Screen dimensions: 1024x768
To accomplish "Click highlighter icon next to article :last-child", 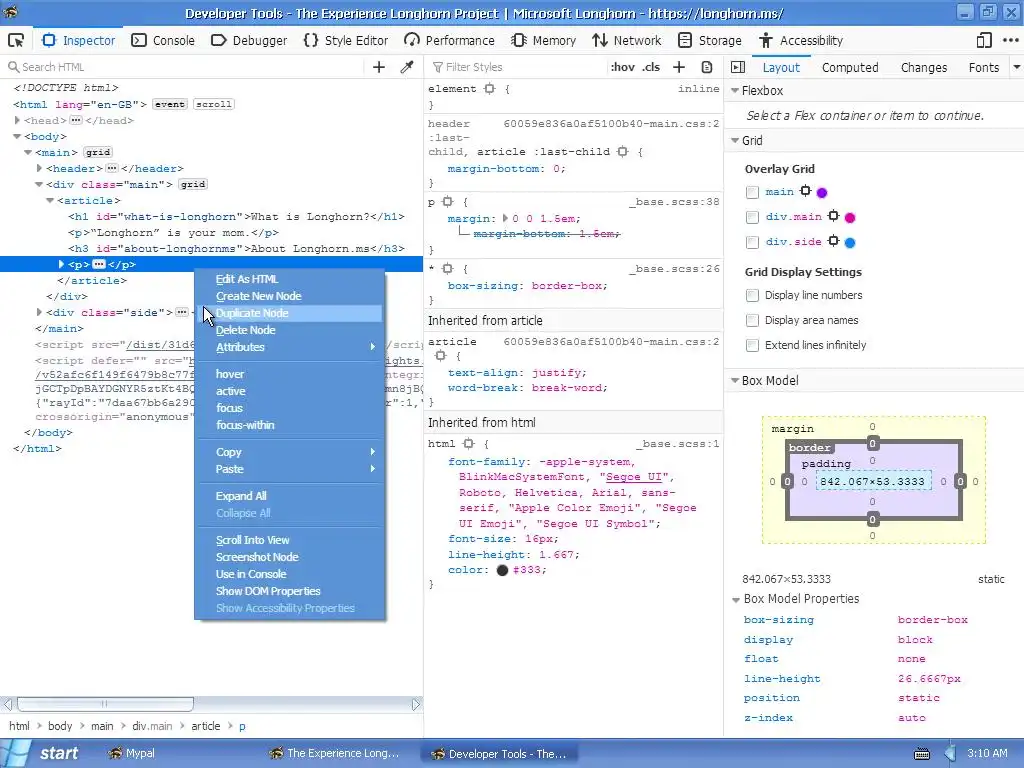I will coord(622,152).
